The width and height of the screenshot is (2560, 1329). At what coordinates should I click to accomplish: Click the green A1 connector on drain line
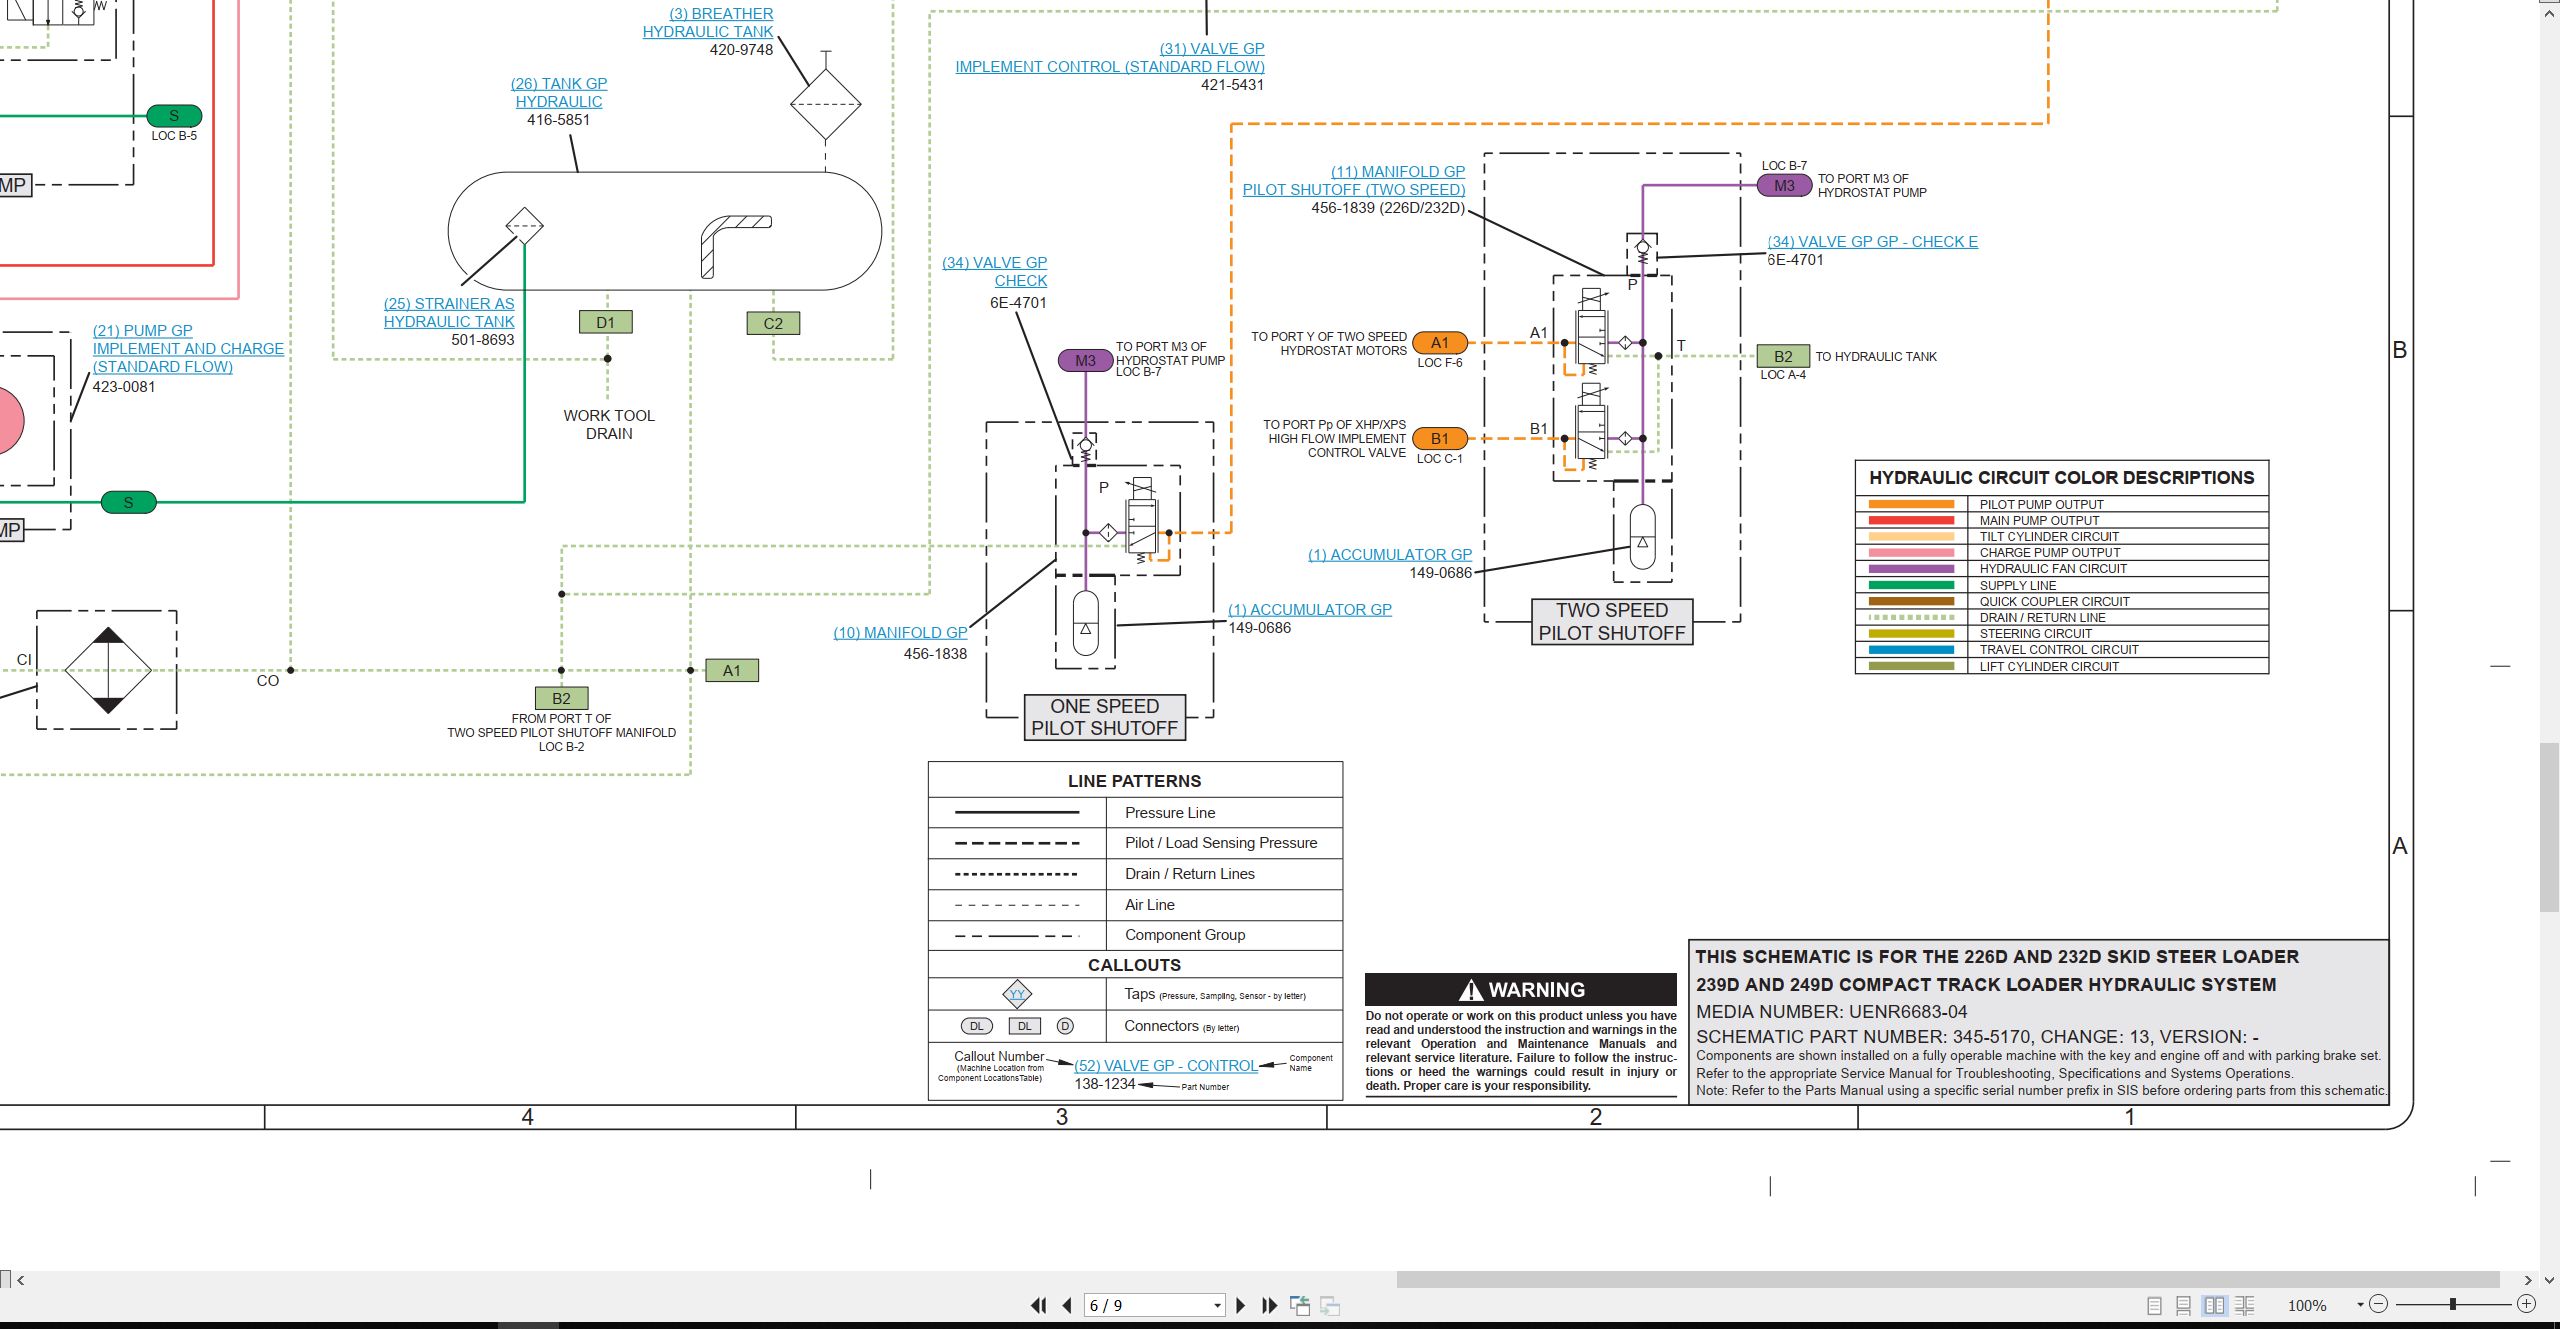732,671
